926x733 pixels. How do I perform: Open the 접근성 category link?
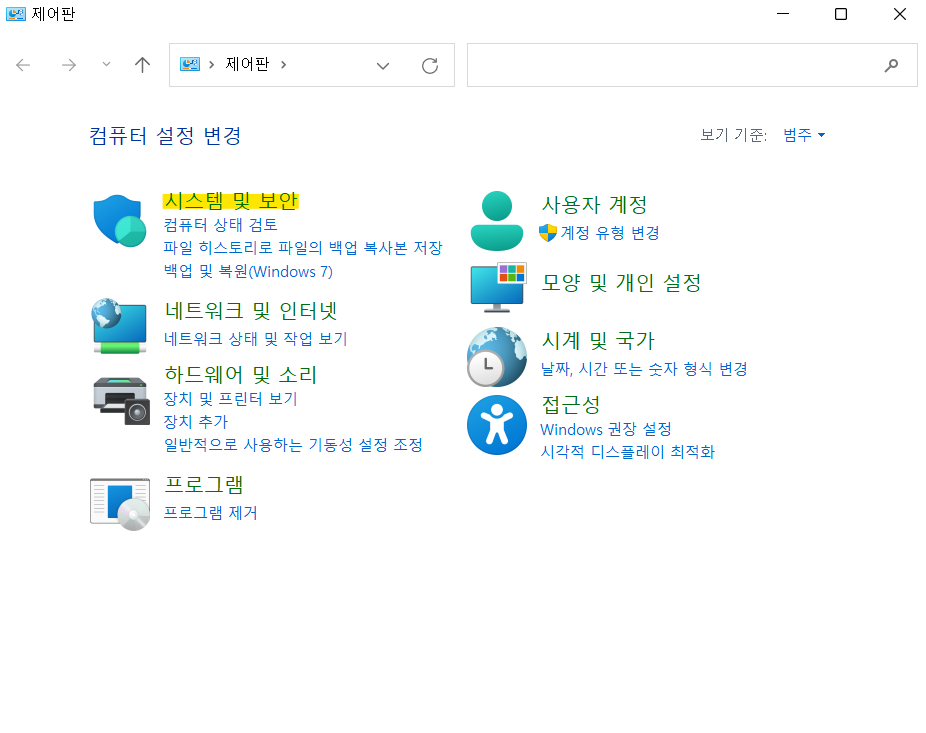point(571,405)
